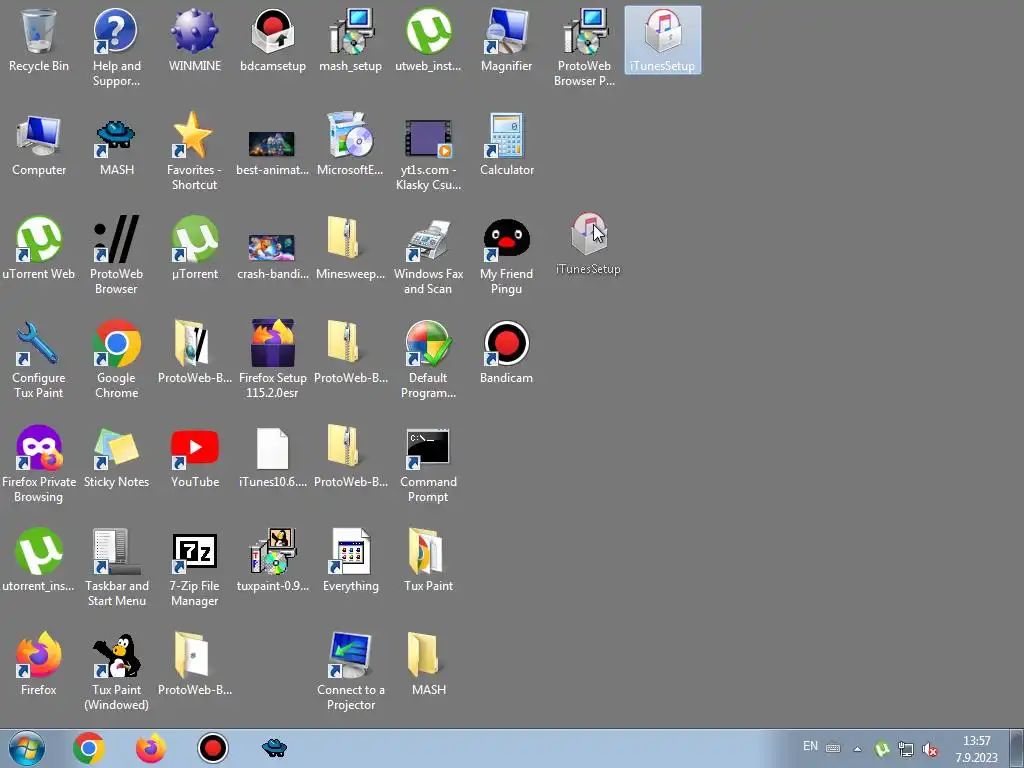
Task: Open Connect to a Projector shortcut
Action: [x=351, y=673]
